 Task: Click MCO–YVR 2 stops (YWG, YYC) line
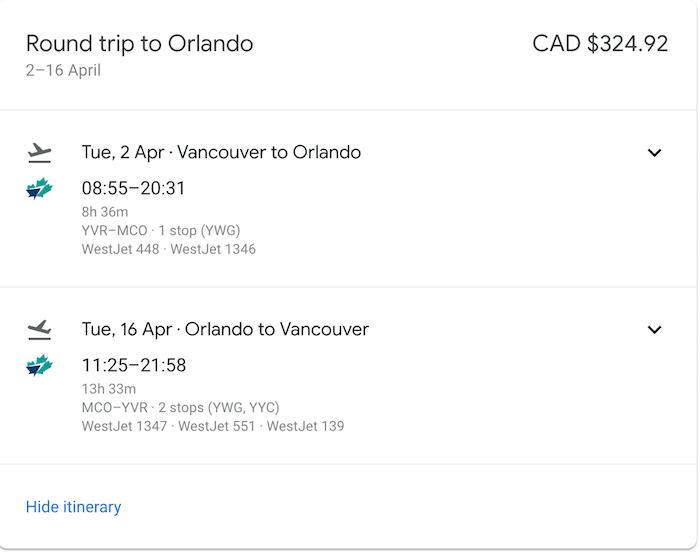coord(180,408)
